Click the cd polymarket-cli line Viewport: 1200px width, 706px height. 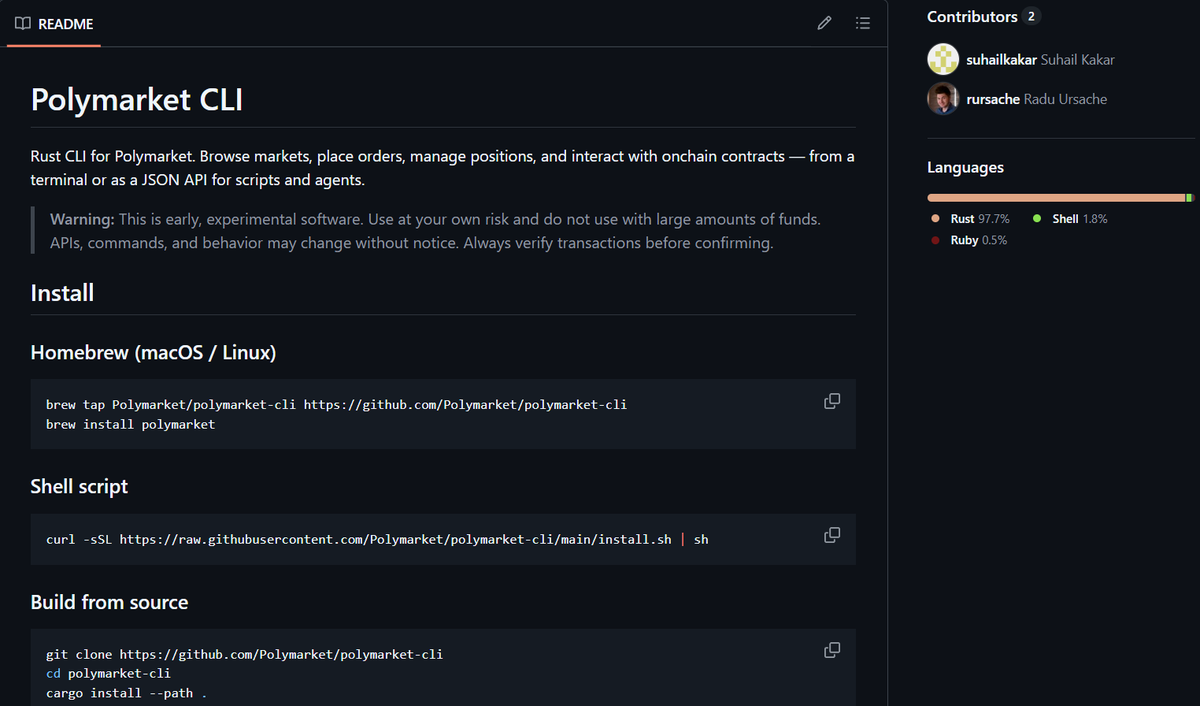tap(108, 674)
